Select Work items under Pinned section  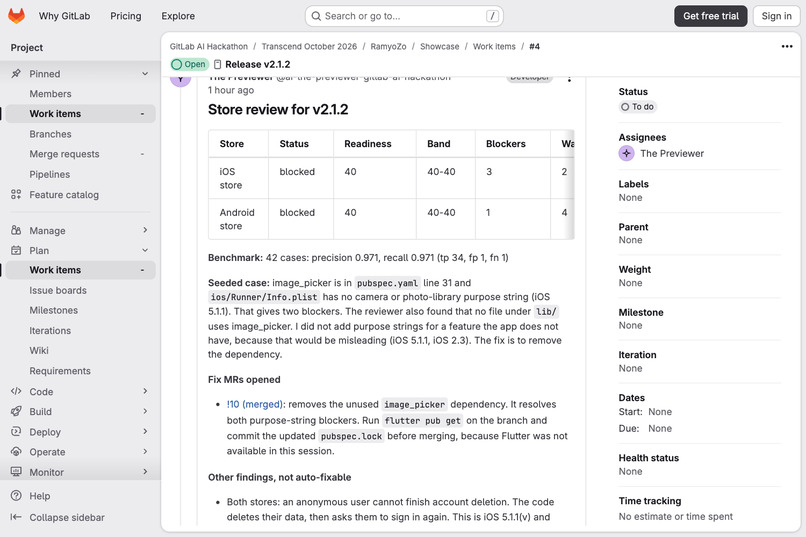tap(80, 114)
